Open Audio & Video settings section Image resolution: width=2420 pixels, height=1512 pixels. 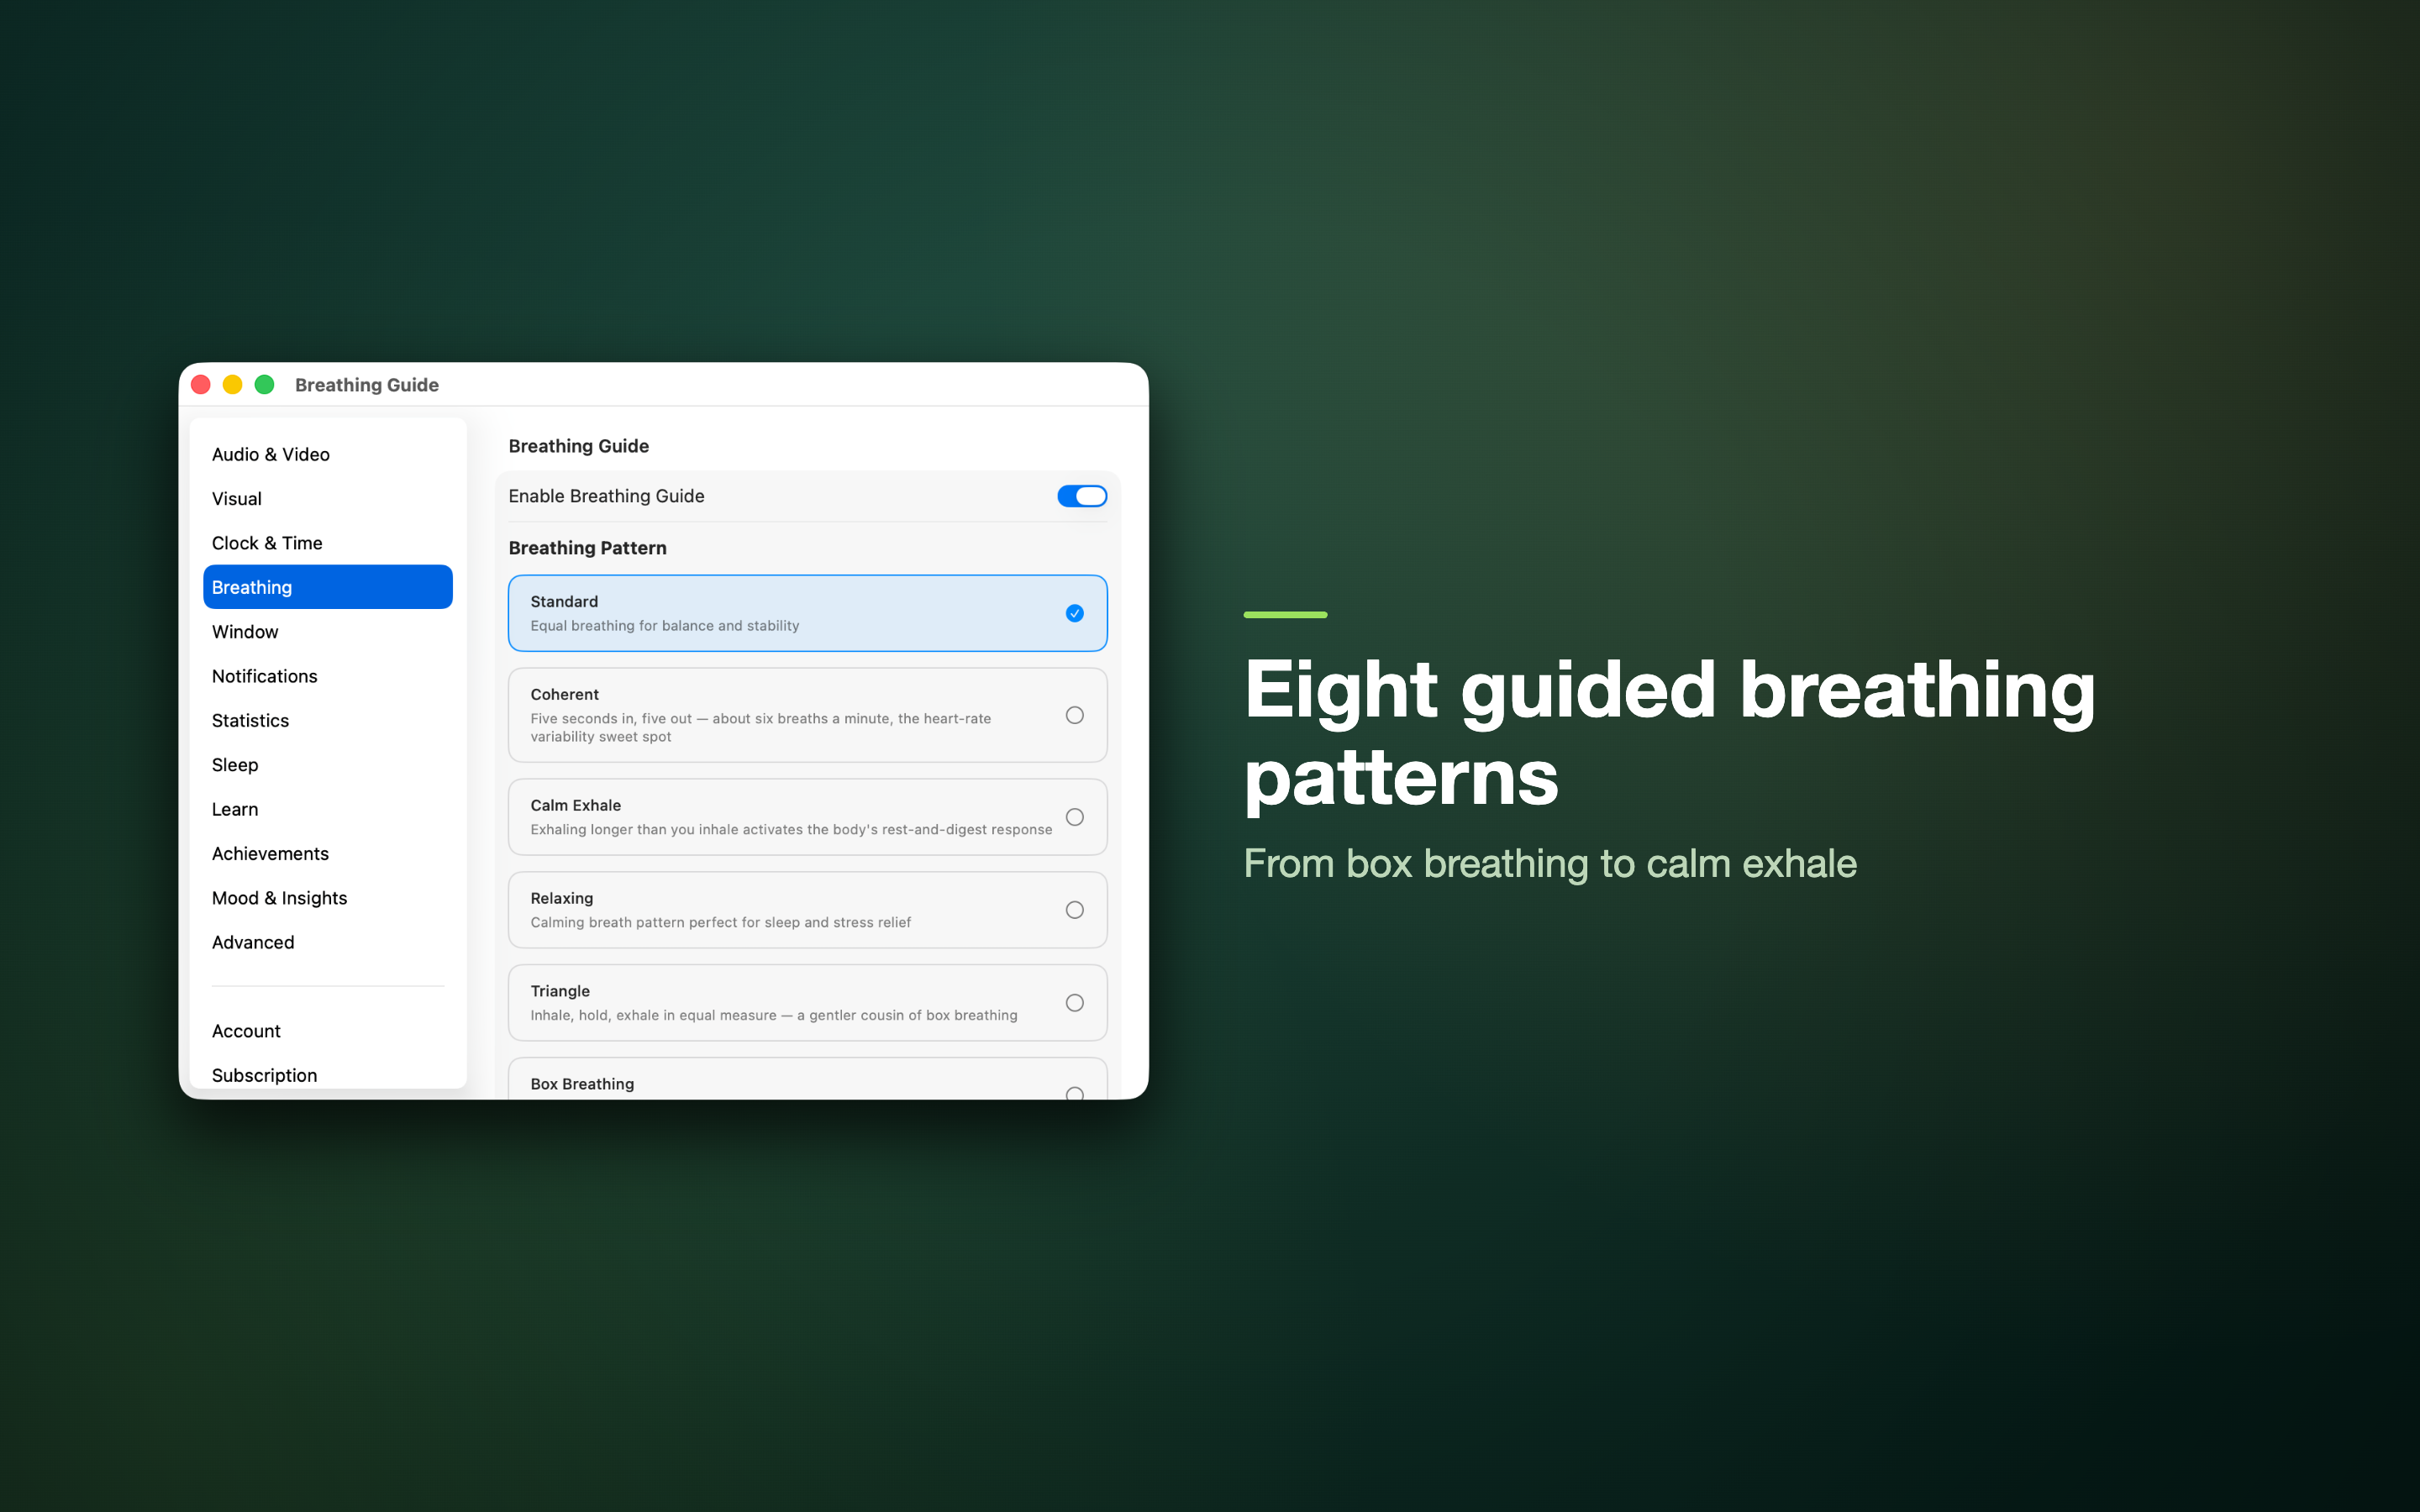tap(328, 454)
